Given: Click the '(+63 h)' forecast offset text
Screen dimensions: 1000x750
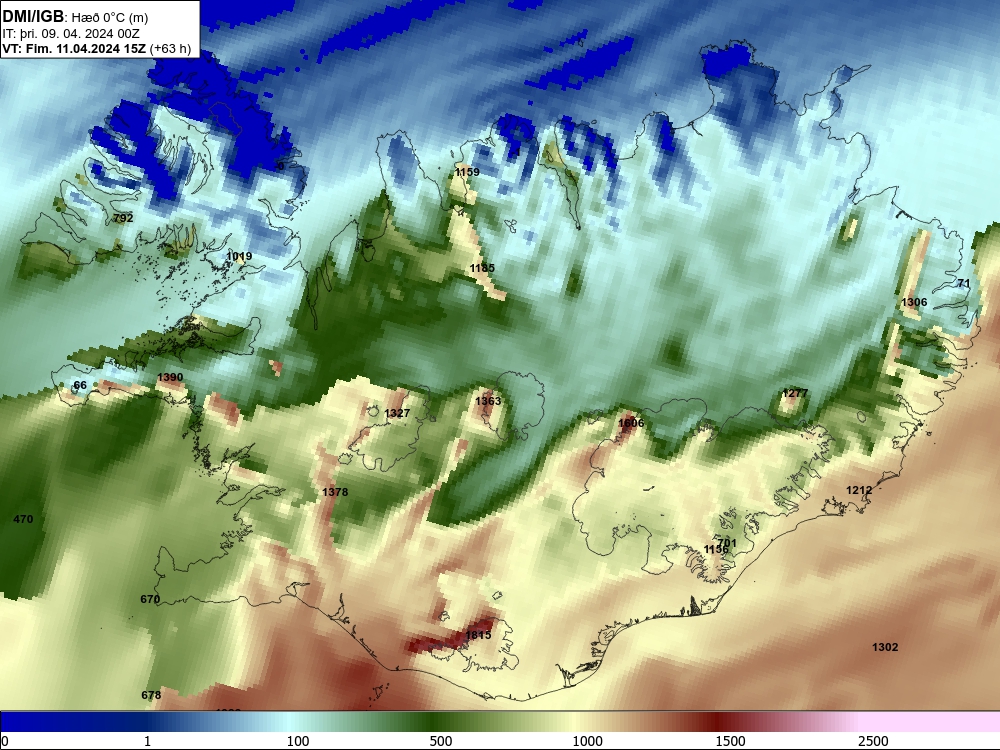Looking at the screenshot, I should click(x=170, y=49).
